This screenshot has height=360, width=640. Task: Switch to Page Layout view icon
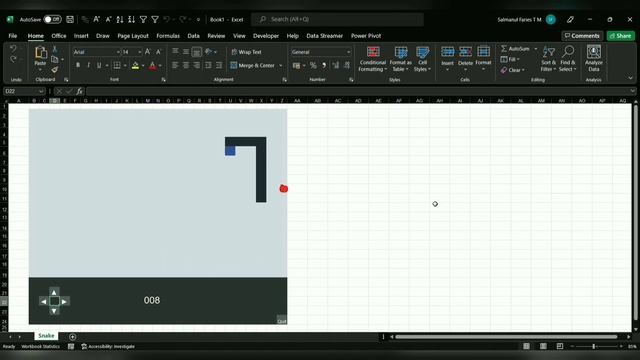coord(543,346)
